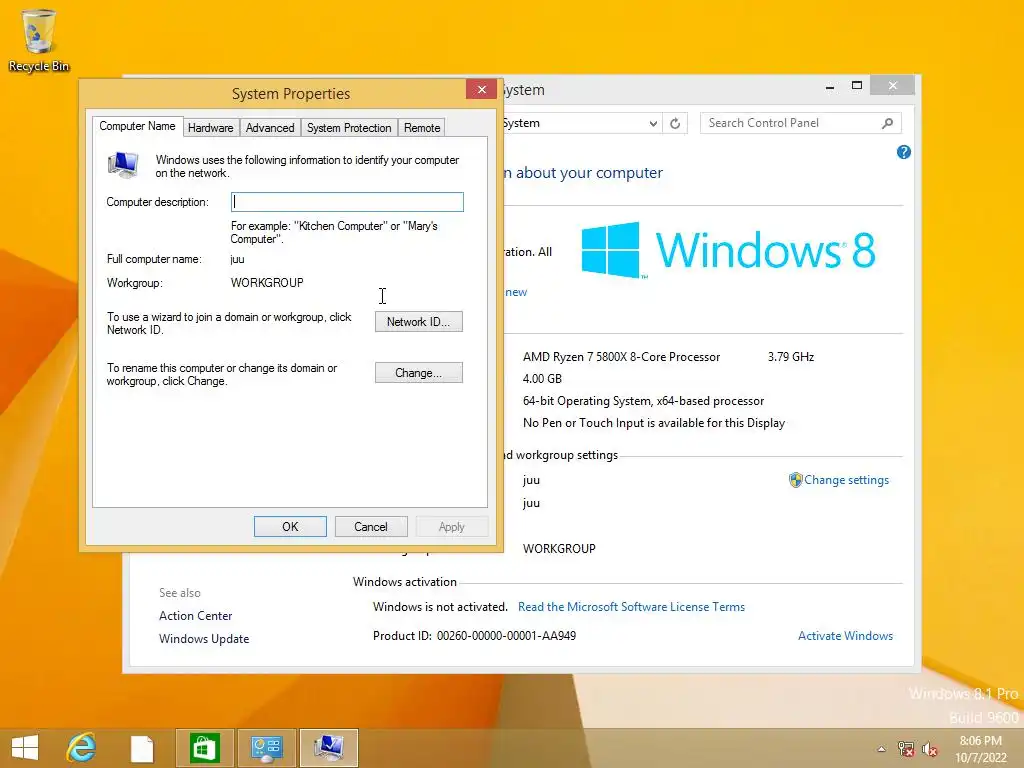Open the System Protection tab
The height and width of the screenshot is (768, 1024).
pos(349,128)
